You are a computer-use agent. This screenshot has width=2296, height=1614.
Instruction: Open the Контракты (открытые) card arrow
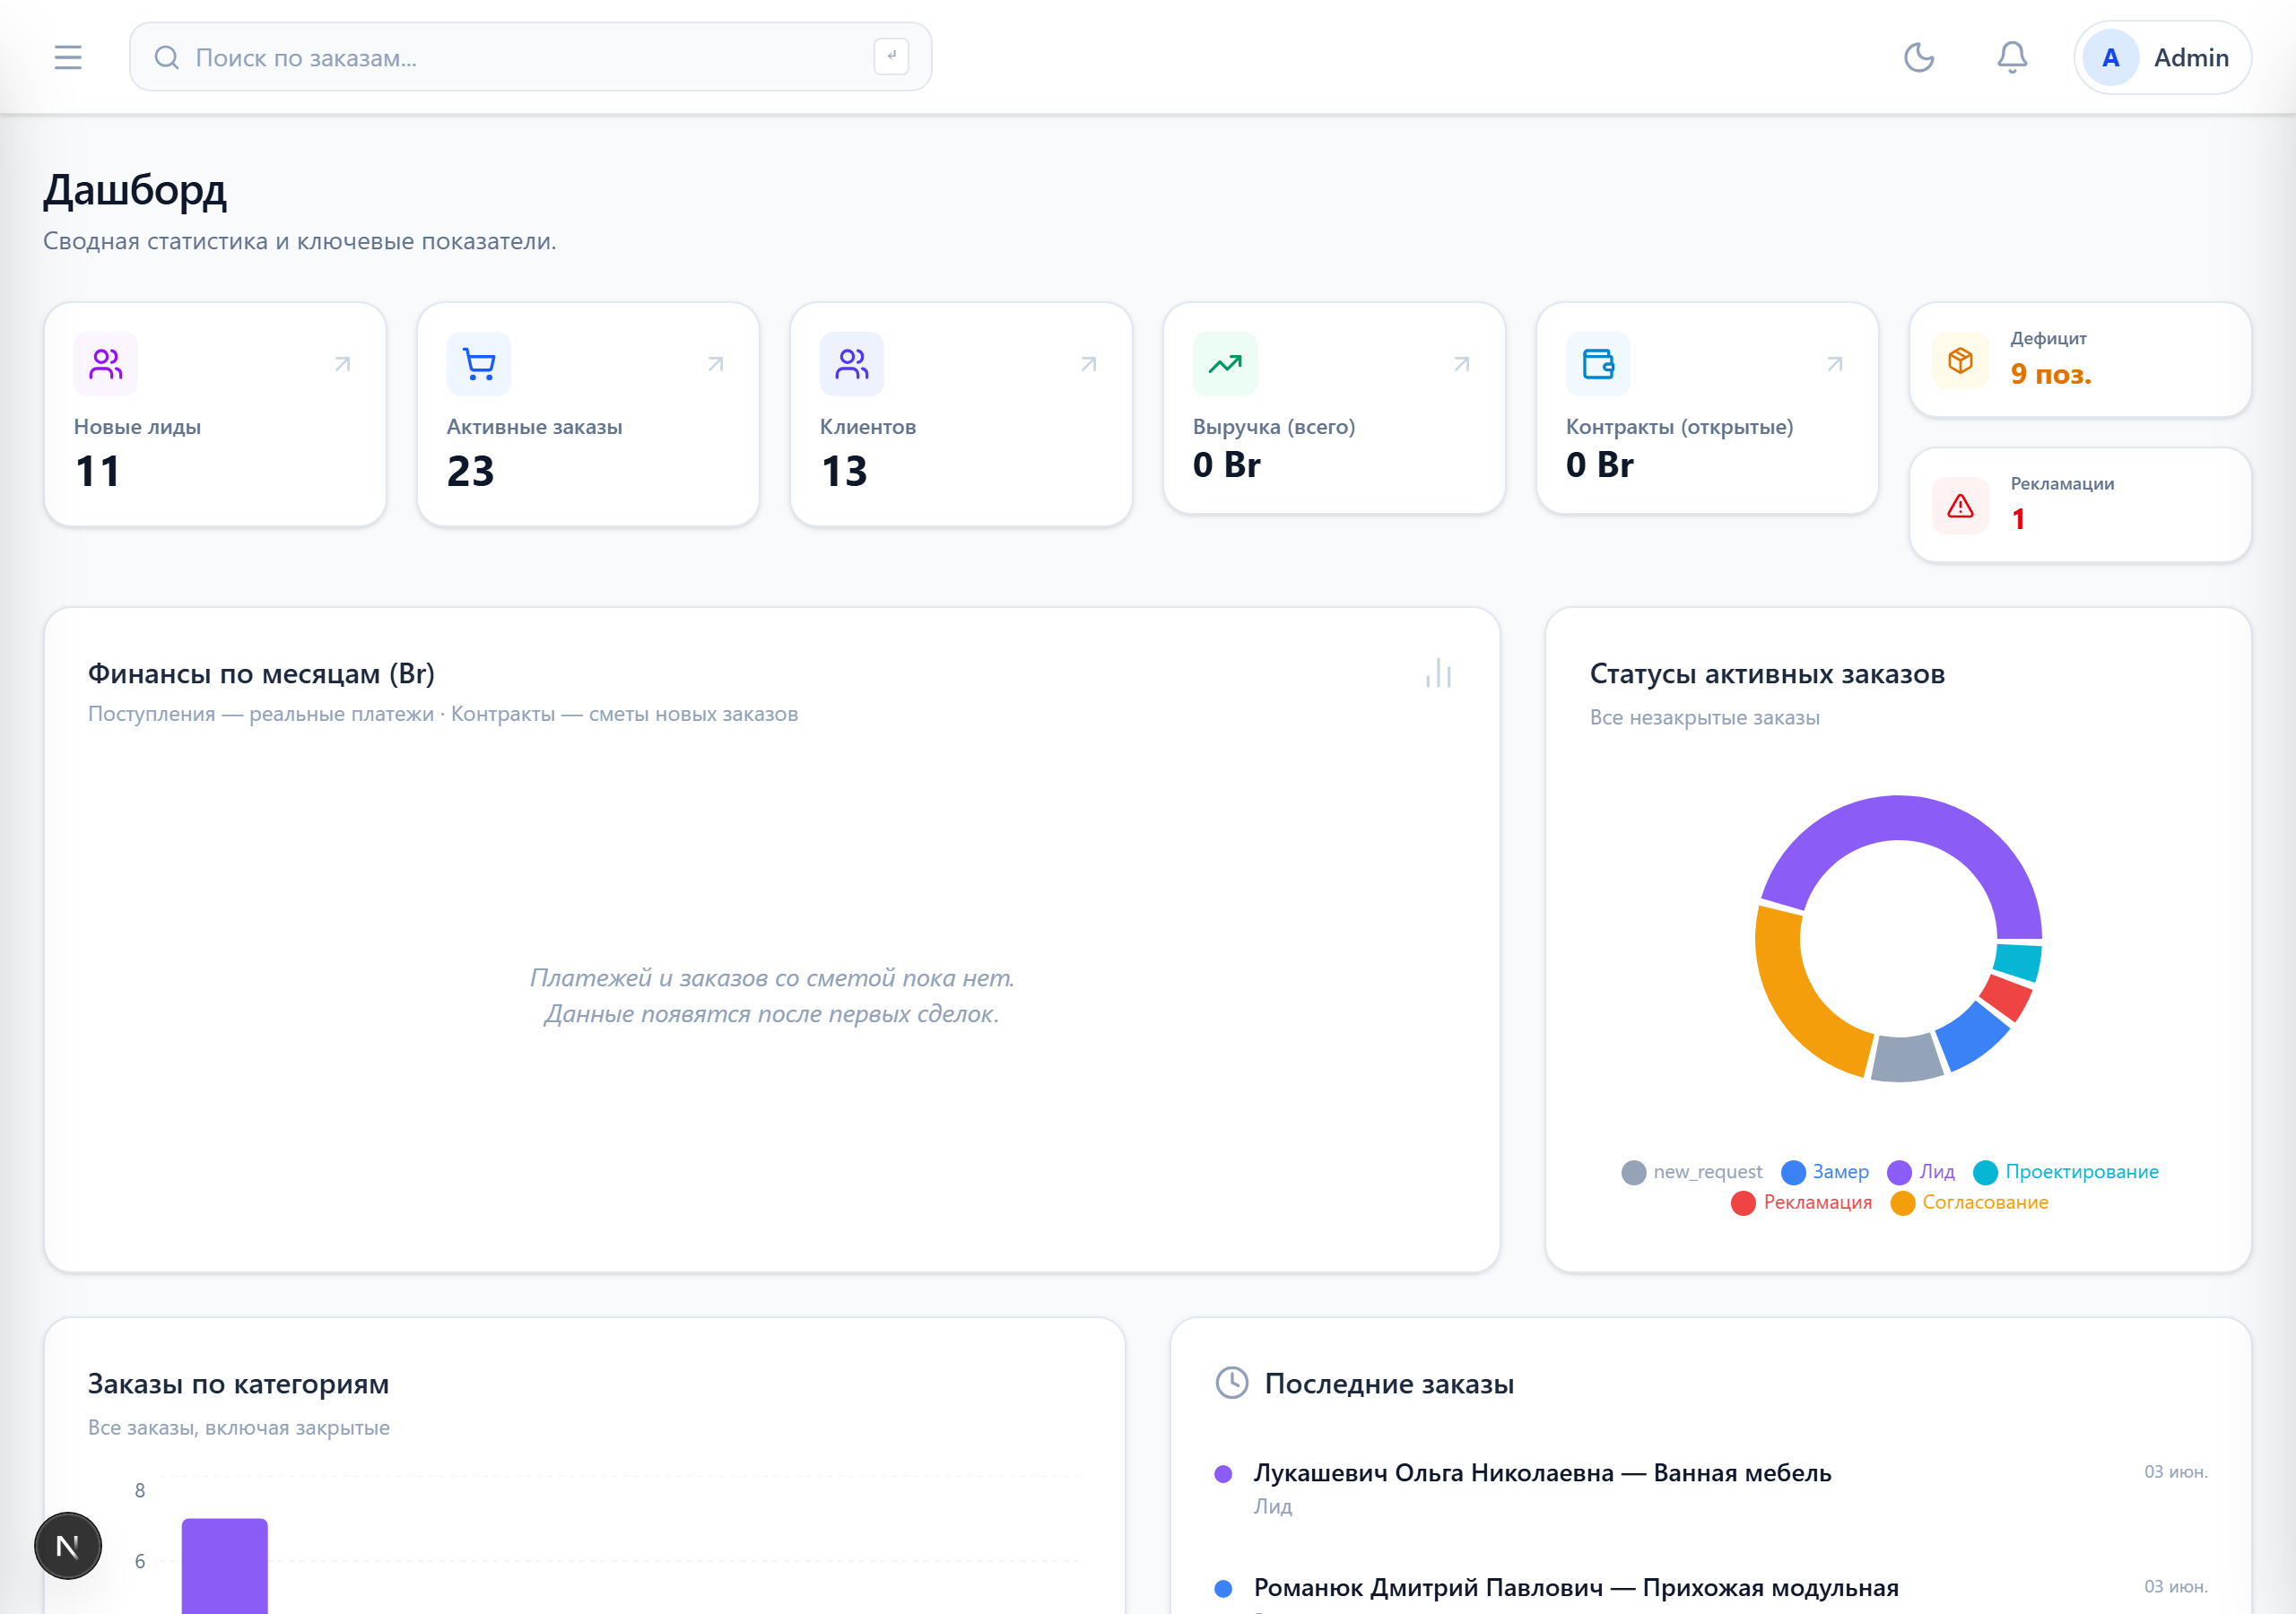click(1834, 364)
